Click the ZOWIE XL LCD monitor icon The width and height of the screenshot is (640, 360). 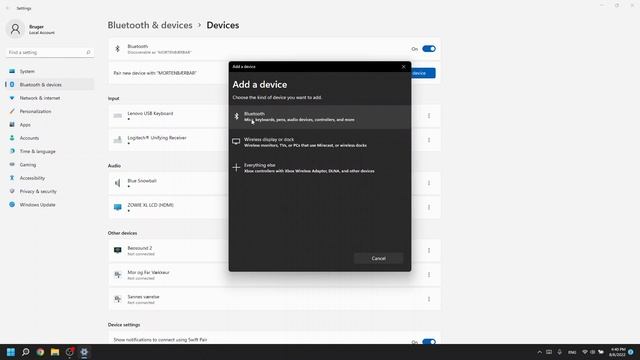tap(118, 207)
